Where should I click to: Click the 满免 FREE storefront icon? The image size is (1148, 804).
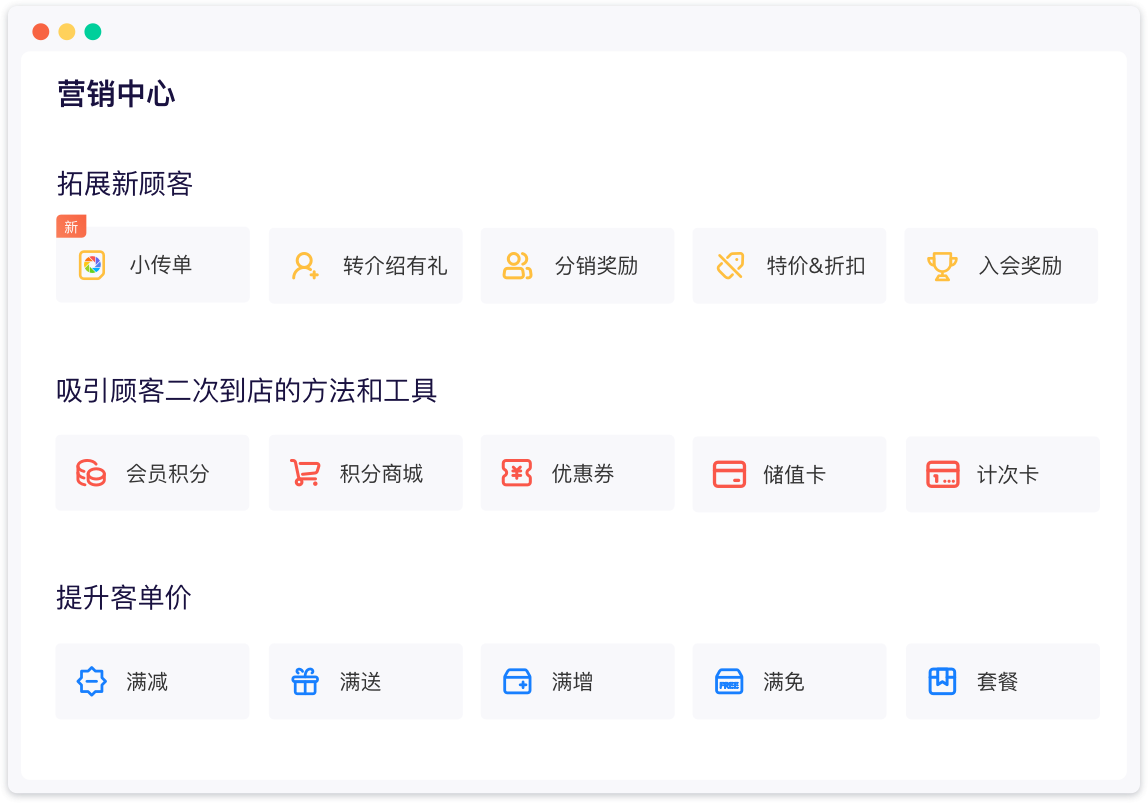coord(729,682)
